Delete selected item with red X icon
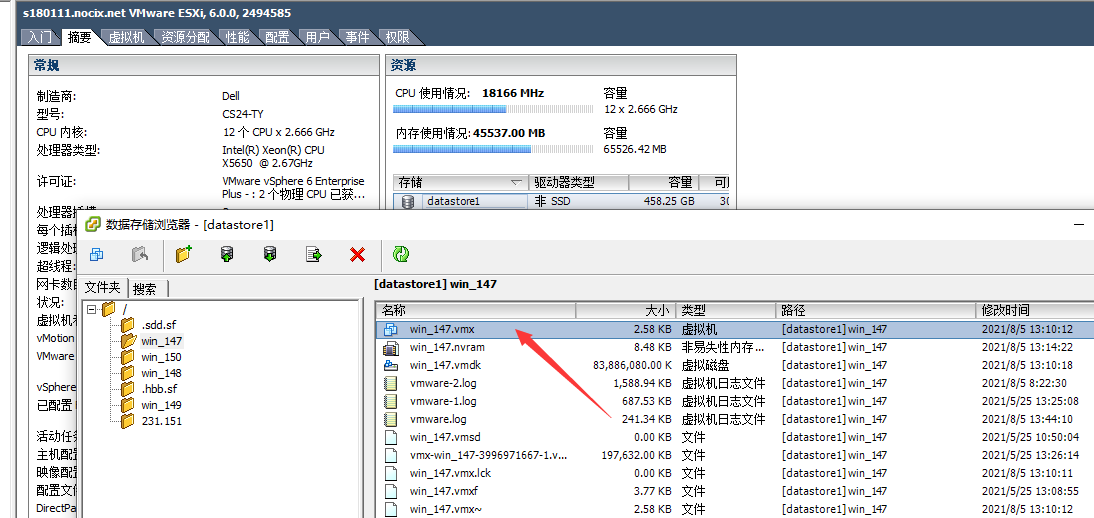This screenshot has width=1094, height=518. tap(357, 255)
